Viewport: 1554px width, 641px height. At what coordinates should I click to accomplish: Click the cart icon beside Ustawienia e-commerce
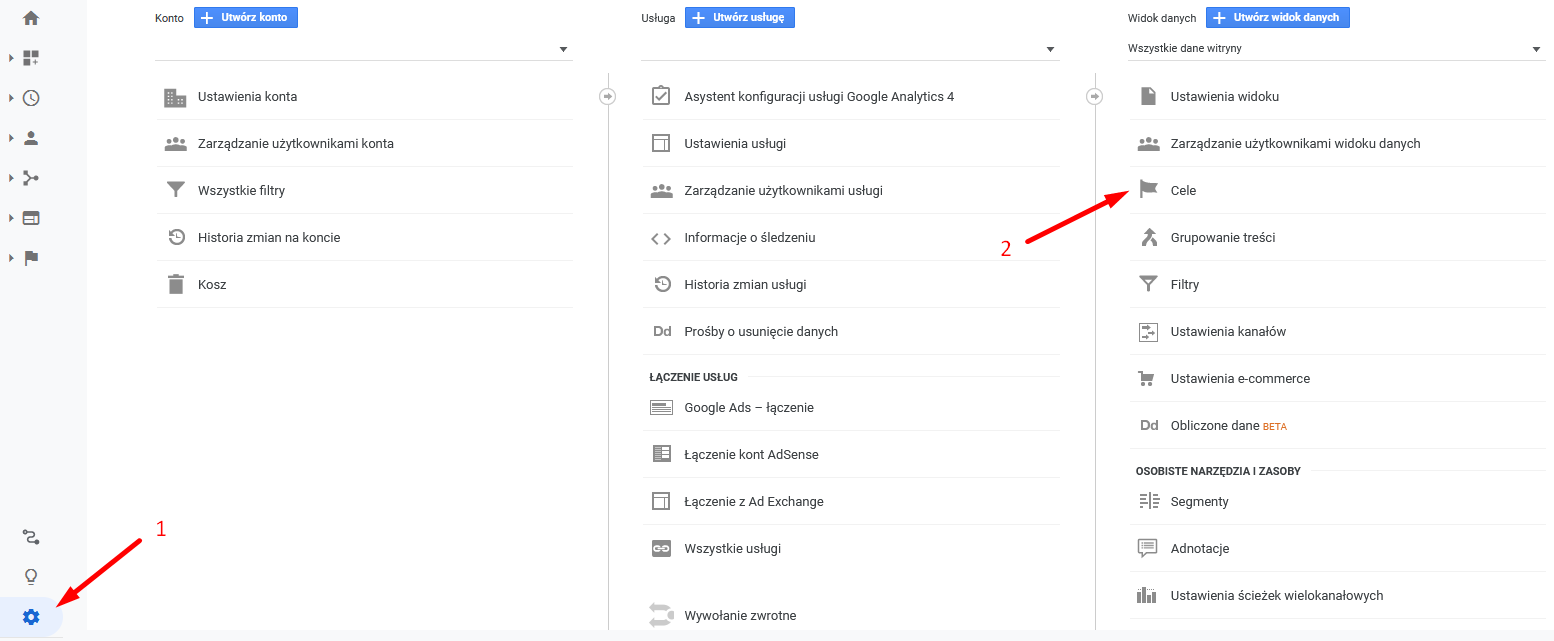click(1148, 378)
